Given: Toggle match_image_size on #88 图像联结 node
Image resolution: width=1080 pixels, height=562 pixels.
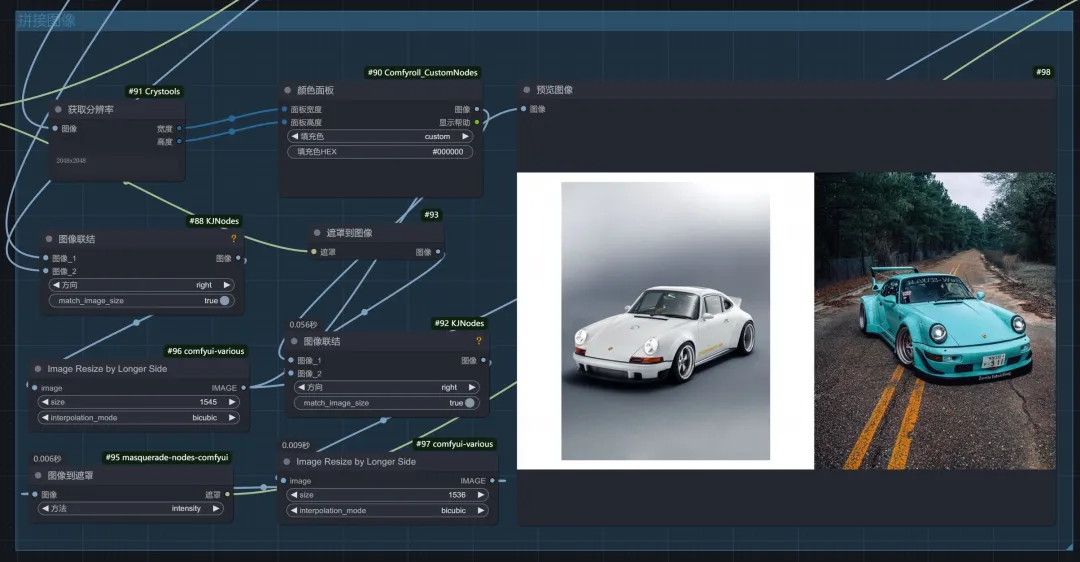Looking at the screenshot, I should tap(141, 300).
